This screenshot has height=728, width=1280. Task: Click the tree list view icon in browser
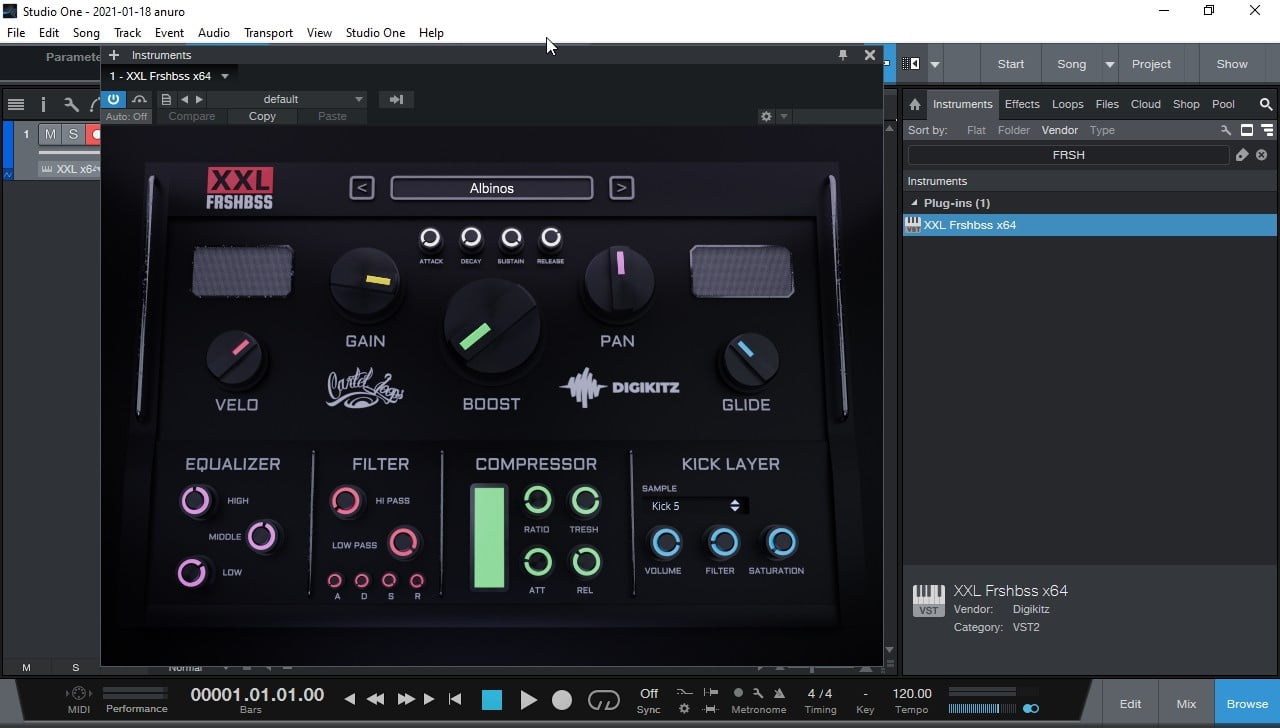(1267, 130)
